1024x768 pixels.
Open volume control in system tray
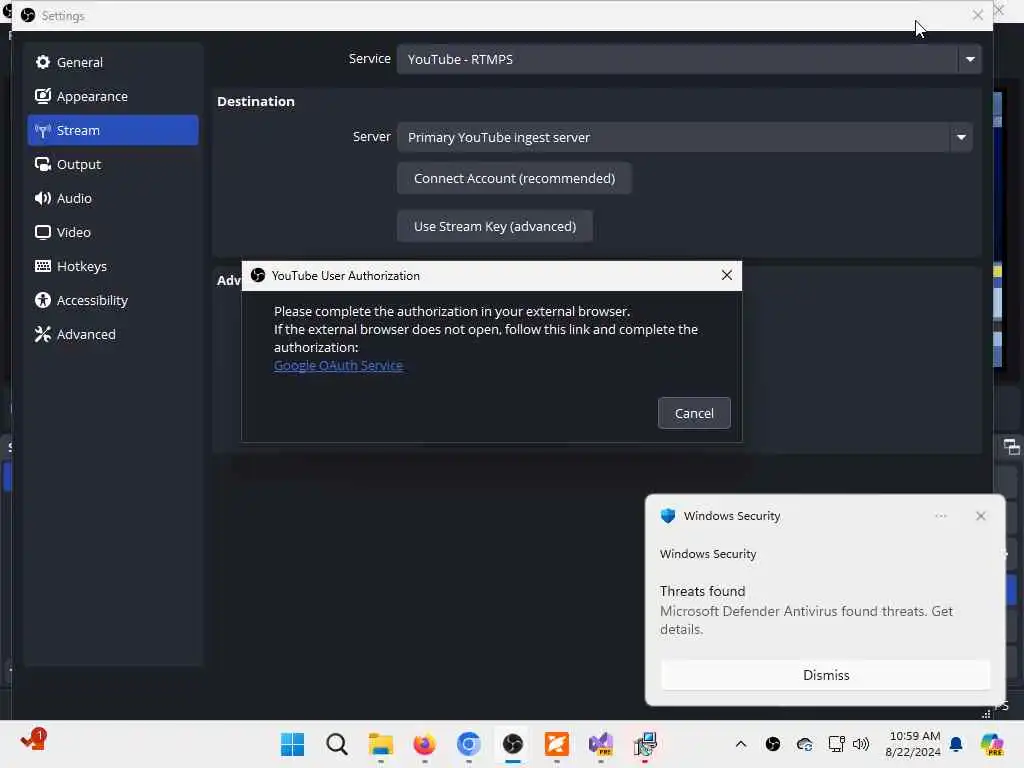click(x=861, y=744)
